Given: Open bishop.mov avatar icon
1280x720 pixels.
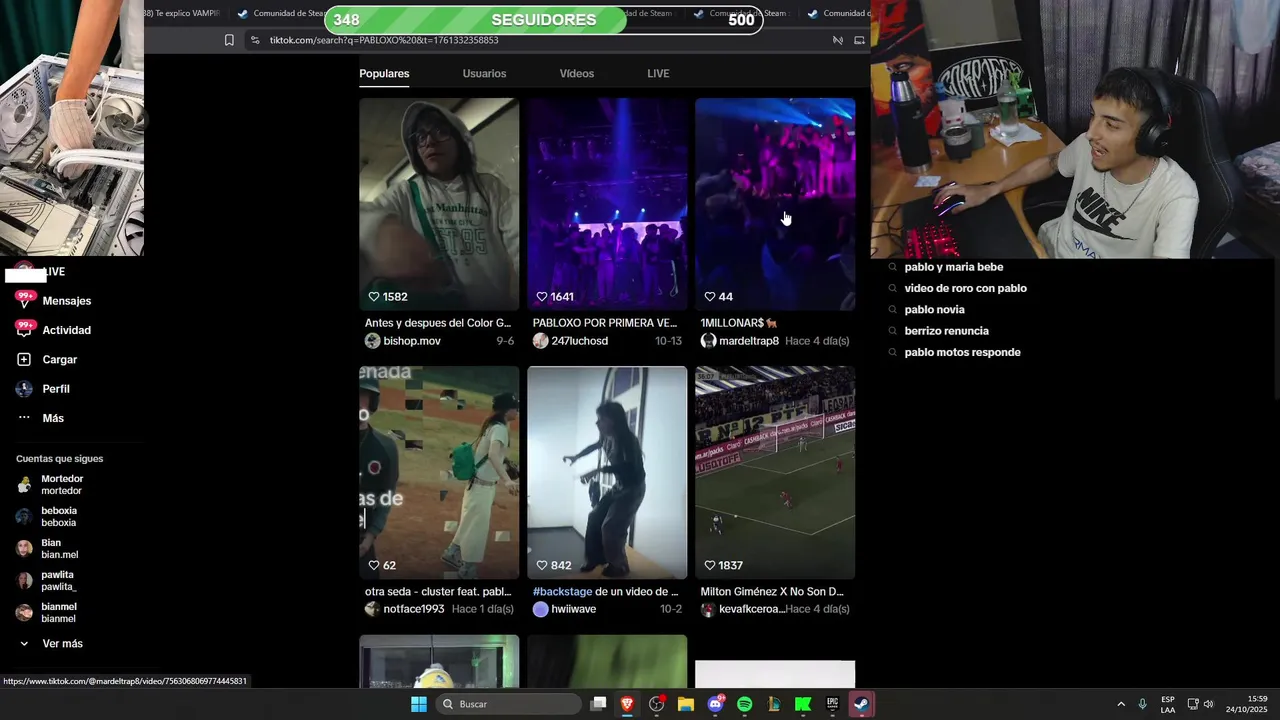Looking at the screenshot, I should tap(372, 341).
